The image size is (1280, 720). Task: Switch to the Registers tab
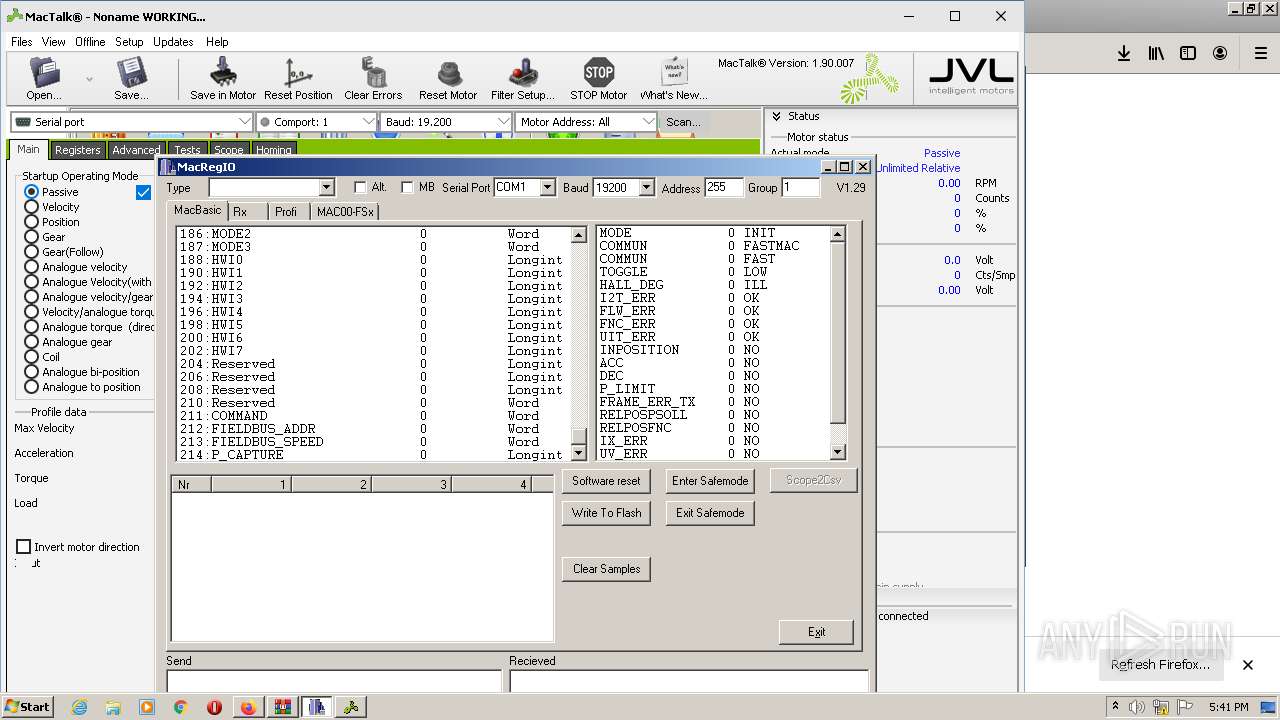pos(77,150)
